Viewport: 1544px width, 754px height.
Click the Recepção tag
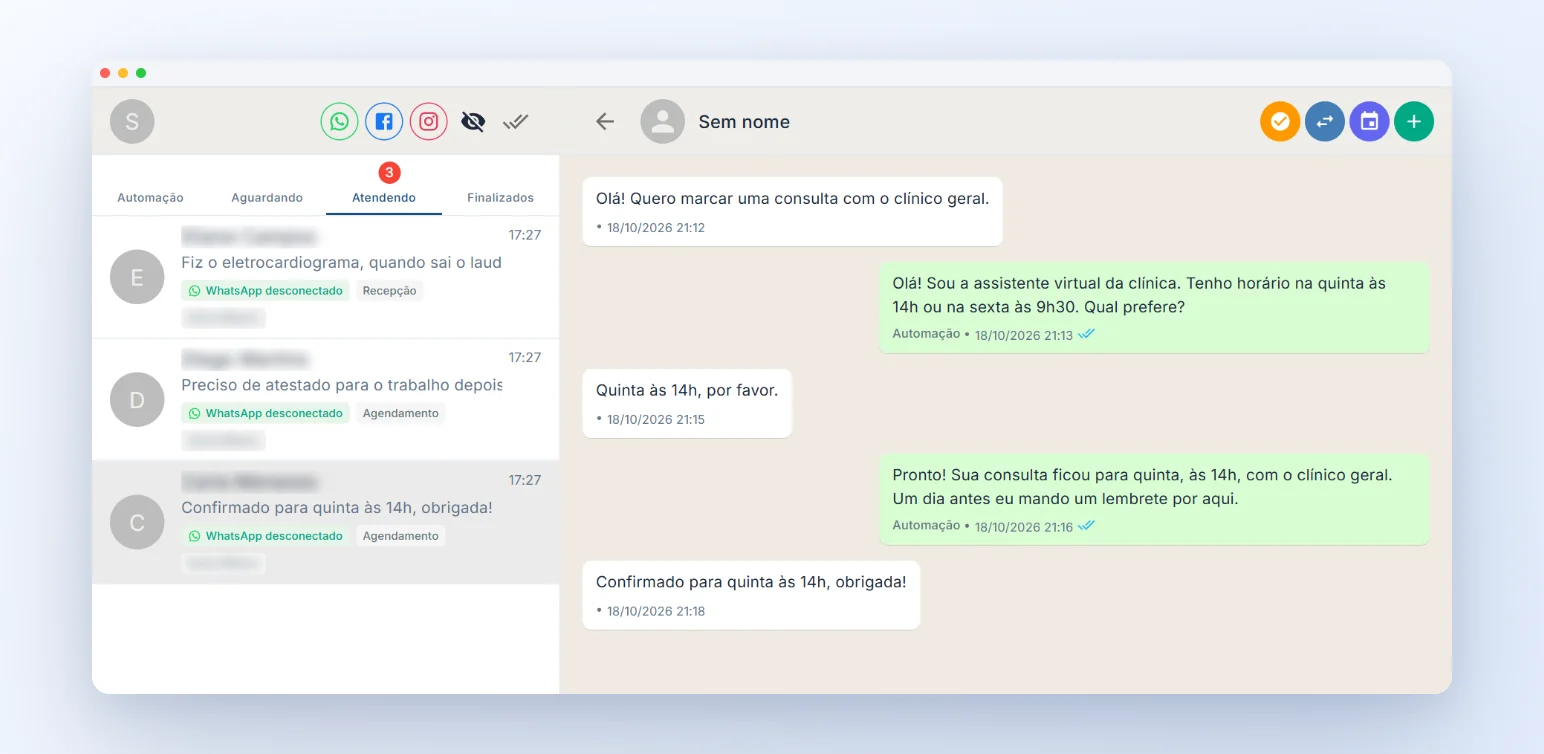pyautogui.click(x=389, y=291)
